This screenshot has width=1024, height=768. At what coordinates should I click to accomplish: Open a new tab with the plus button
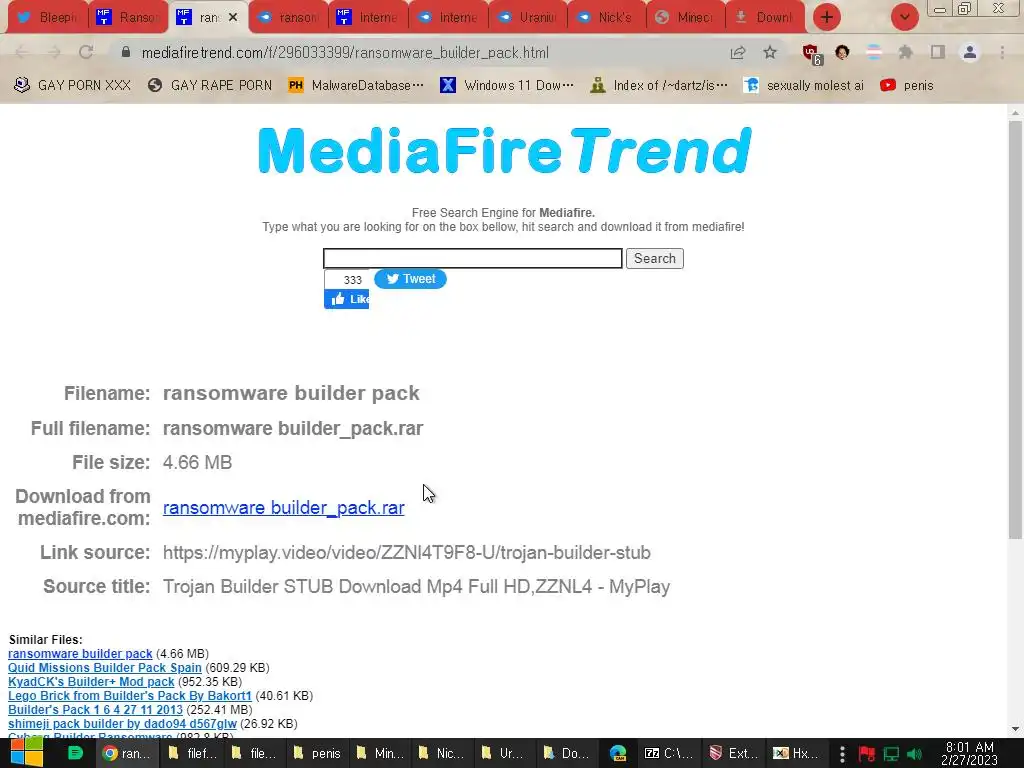point(827,17)
